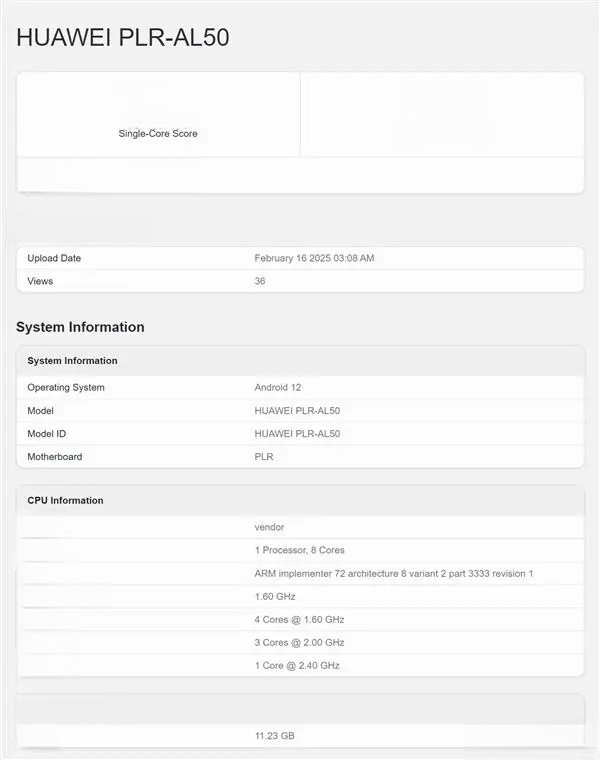Click HUAWEI PLR-AL50 in the Model ID row
This screenshot has width=600, height=760.
click(297, 434)
